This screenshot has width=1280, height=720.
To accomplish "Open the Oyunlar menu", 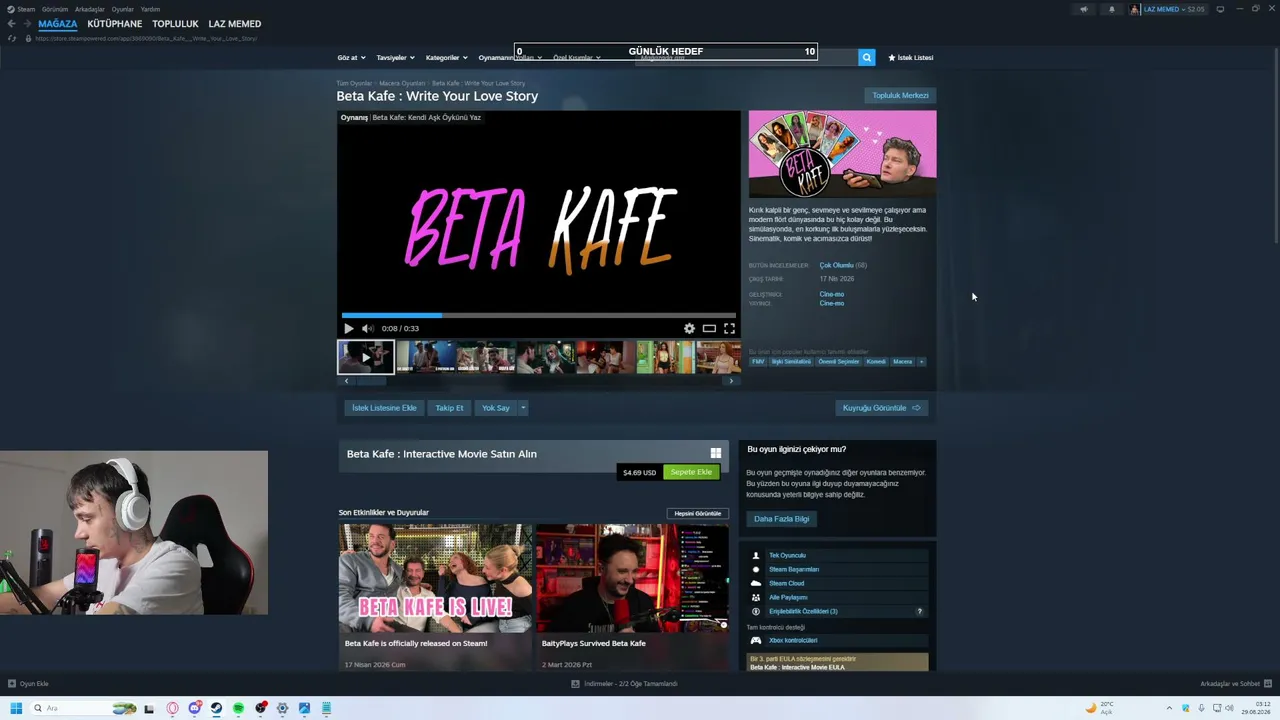I will (x=123, y=9).
